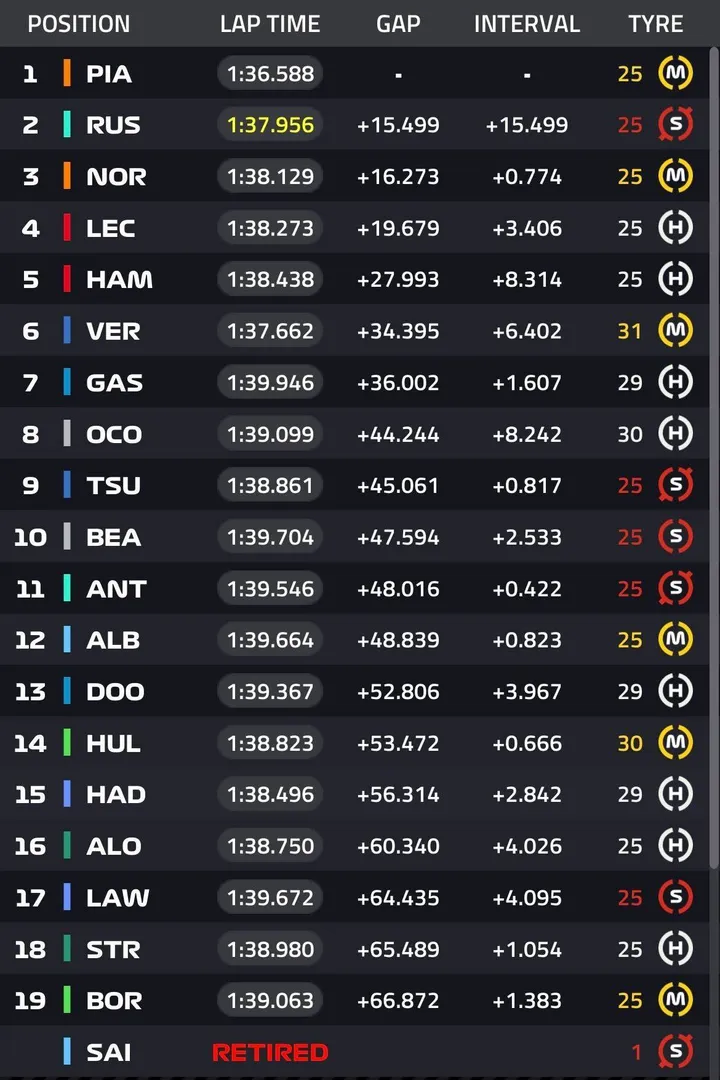Viewport: 720px width, 1080px height.
Task: Click the orange team color bar beside PIA
Action: 67,73
